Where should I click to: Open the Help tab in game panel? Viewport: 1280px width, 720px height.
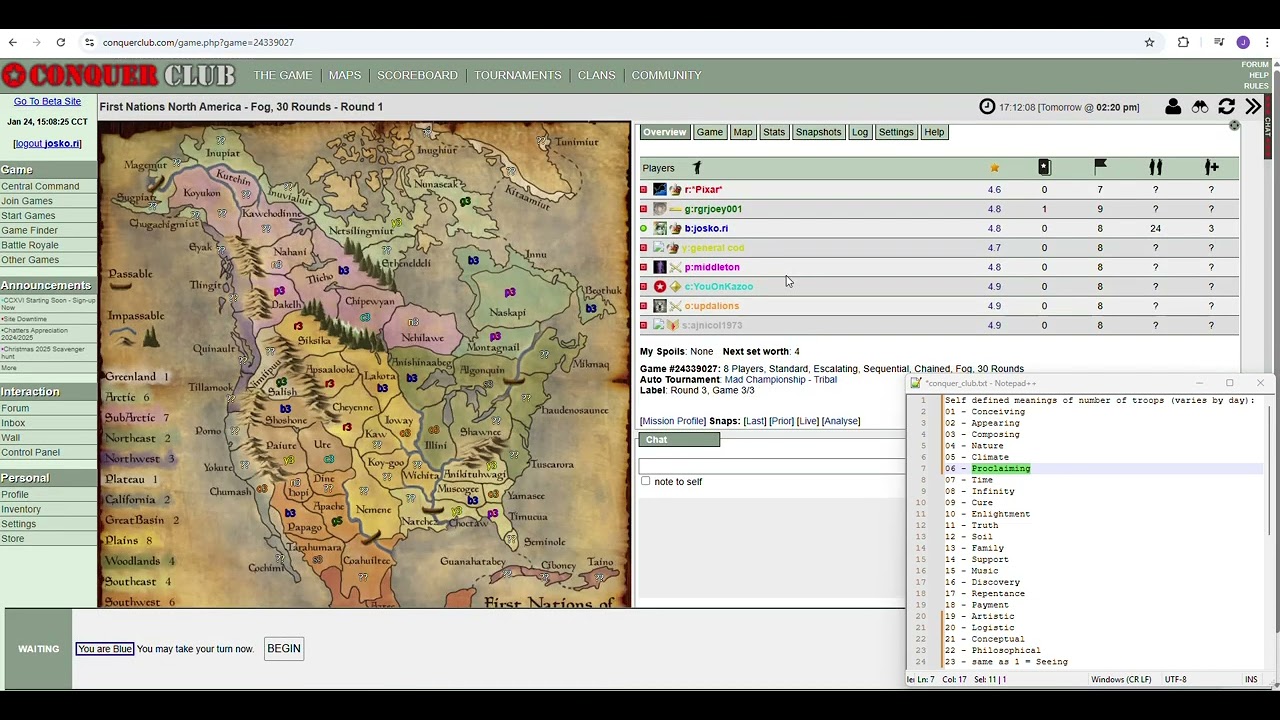click(933, 132)
